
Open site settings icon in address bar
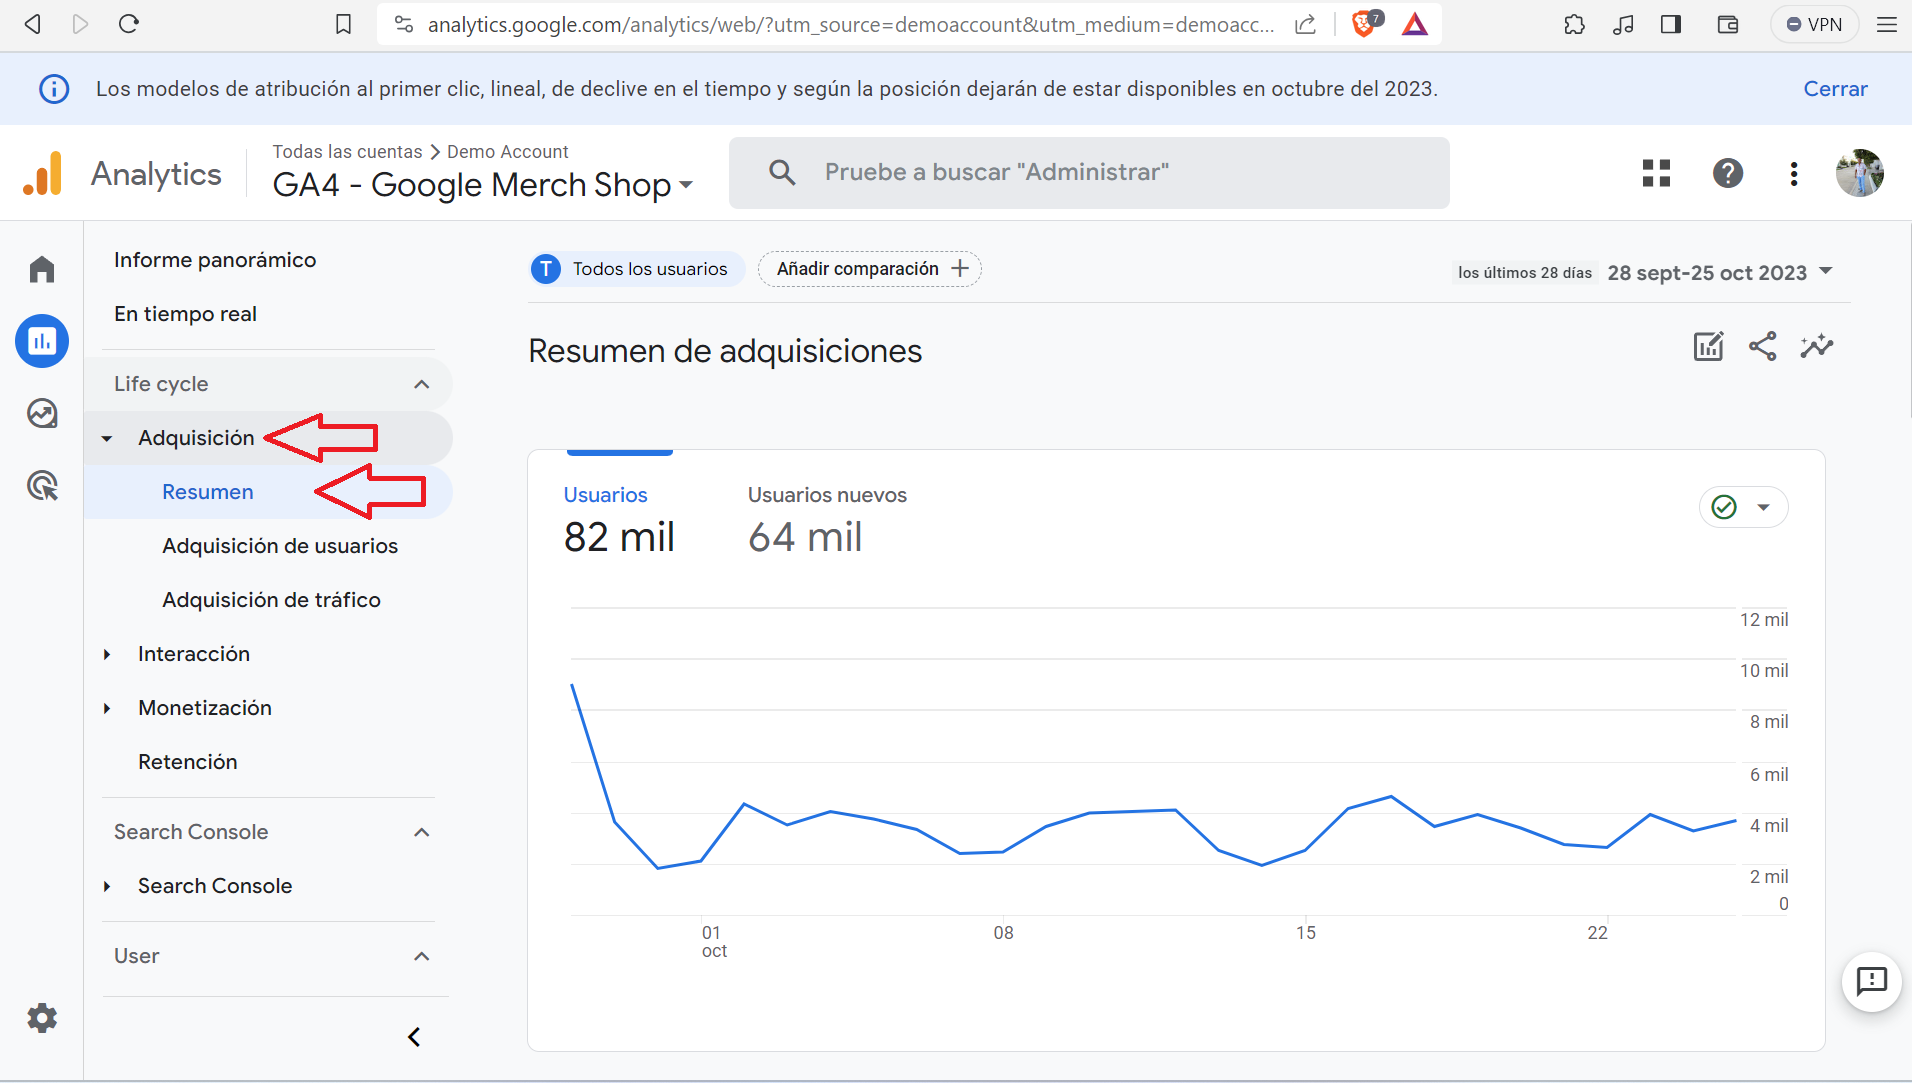coord(404,24)
